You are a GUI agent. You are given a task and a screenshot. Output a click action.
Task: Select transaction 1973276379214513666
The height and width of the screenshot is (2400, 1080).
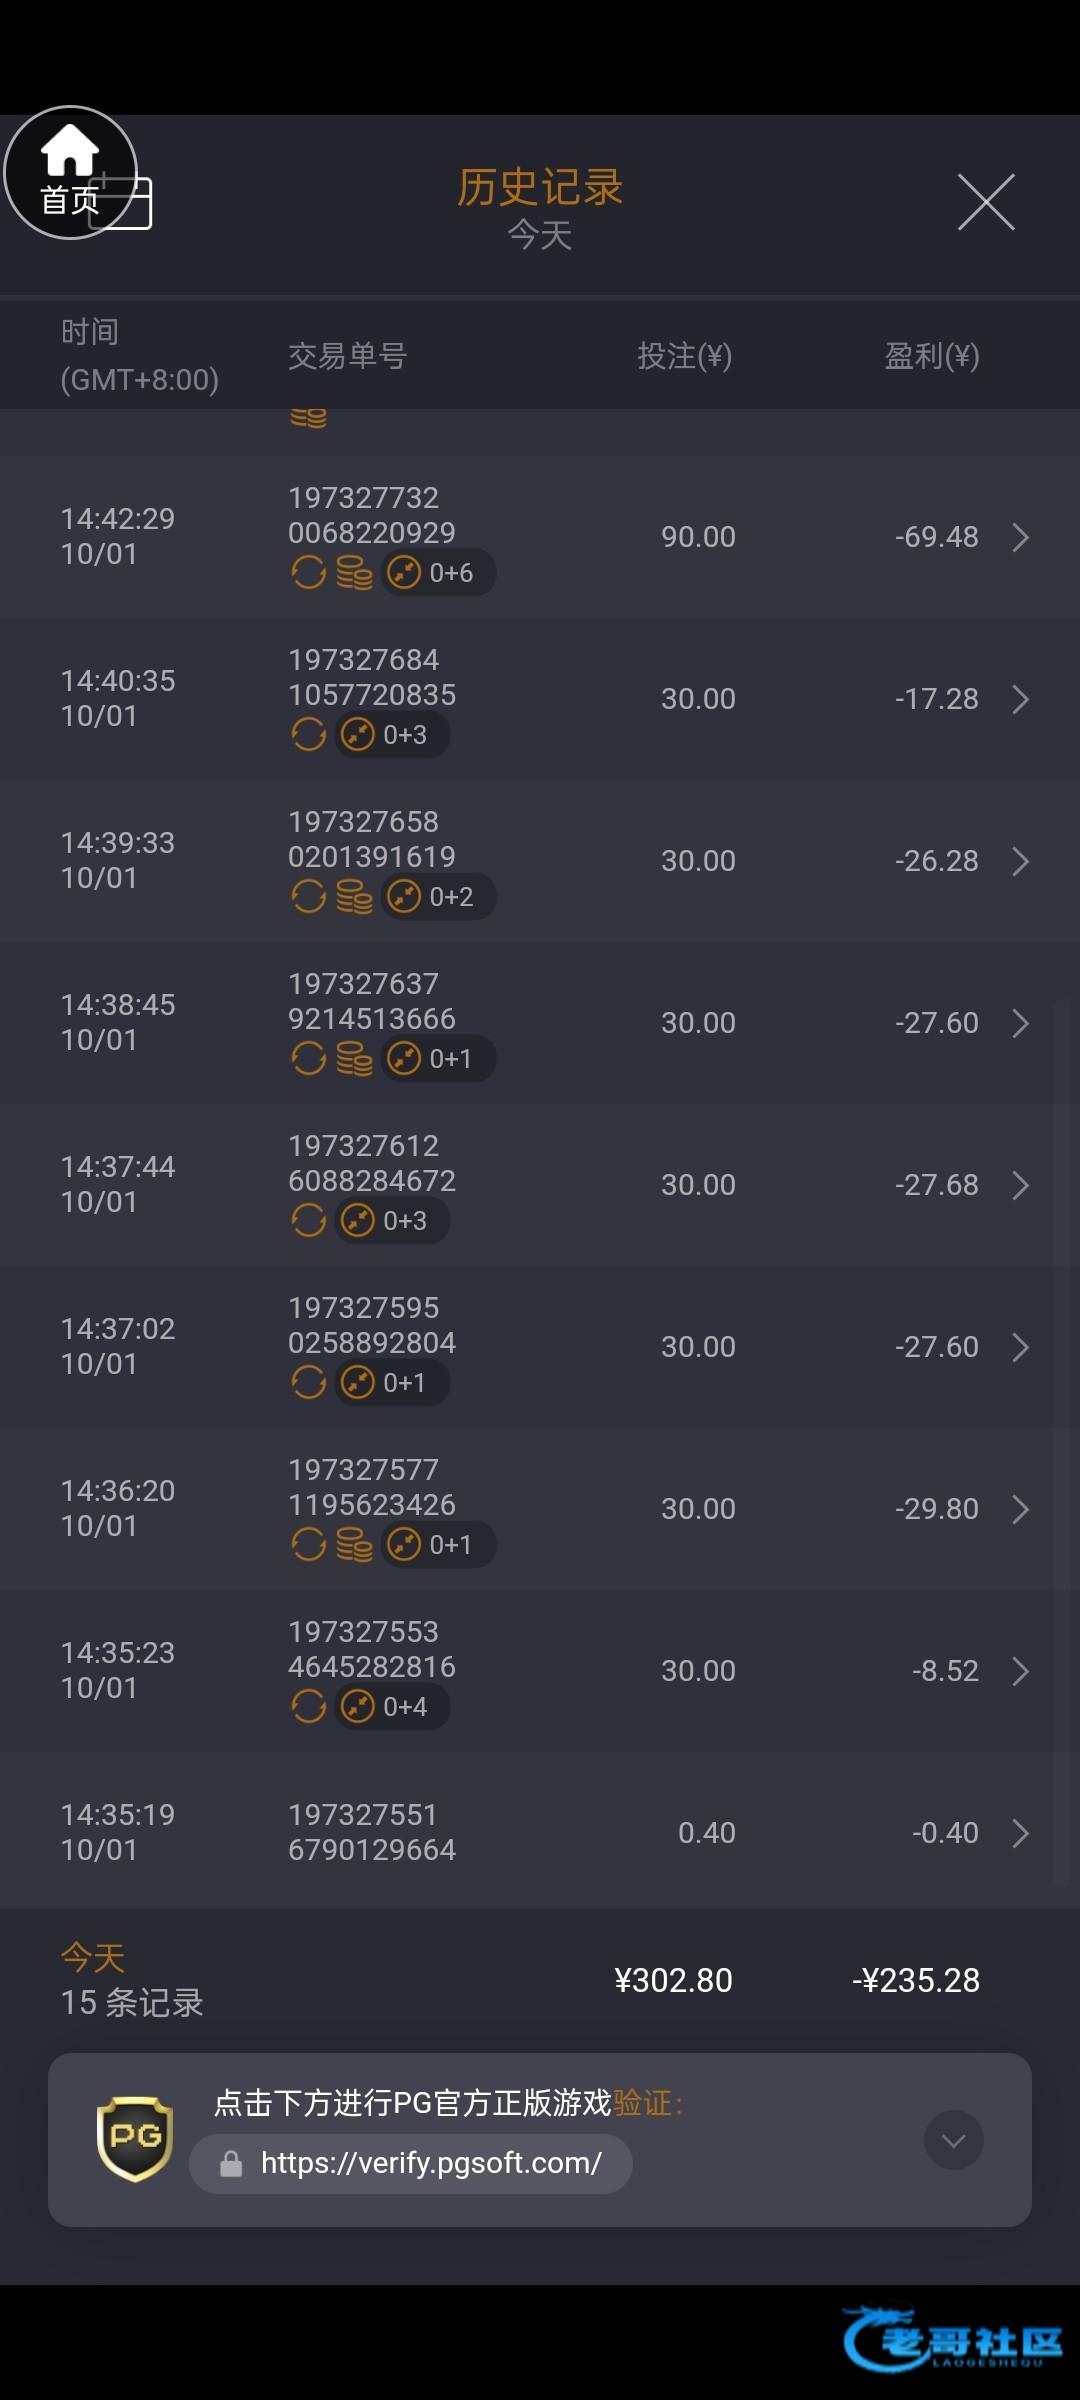pyautogui.click(x=371, y=1001)
